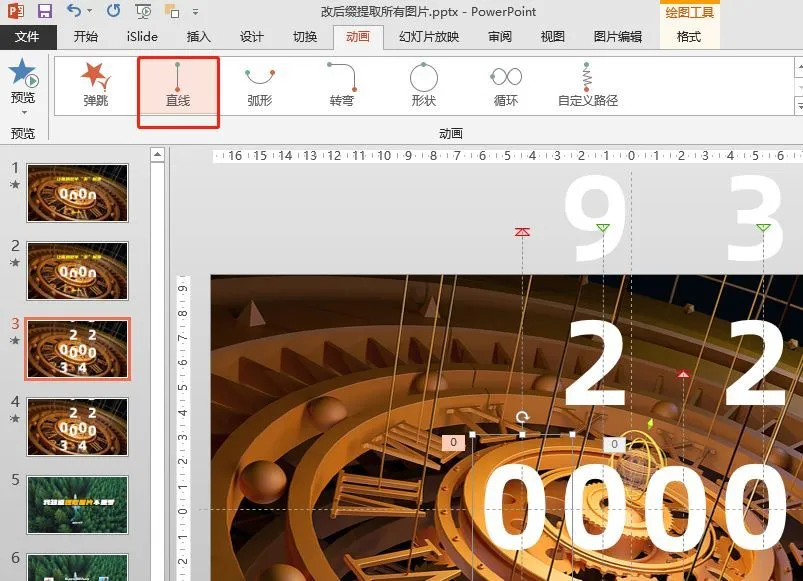The height and width of the screenshot is (581, 803).
Task: Select the pink animation order tag 0
Action: 453,442
